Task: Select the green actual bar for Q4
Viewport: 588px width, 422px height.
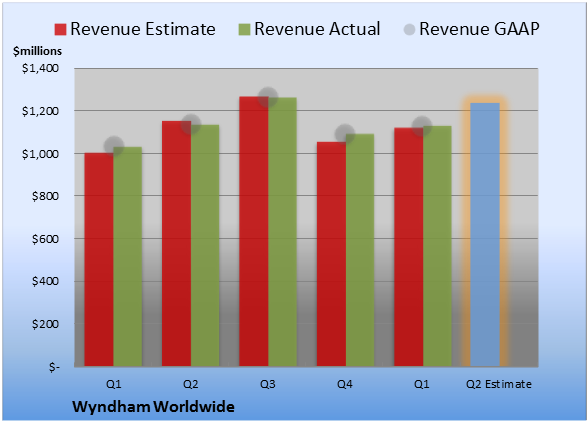Action: coord(360,250)
